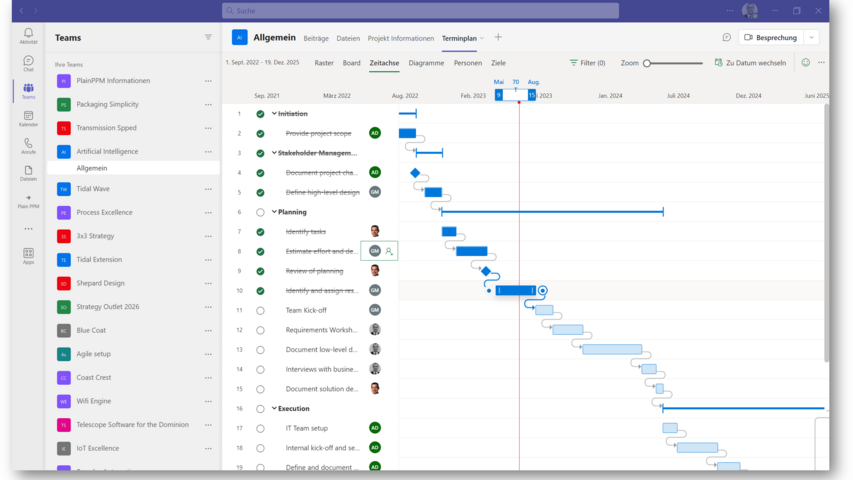Switch to the Board view tab
The width and height of the screenshot is (853, 480).
[x=351, y=63]
